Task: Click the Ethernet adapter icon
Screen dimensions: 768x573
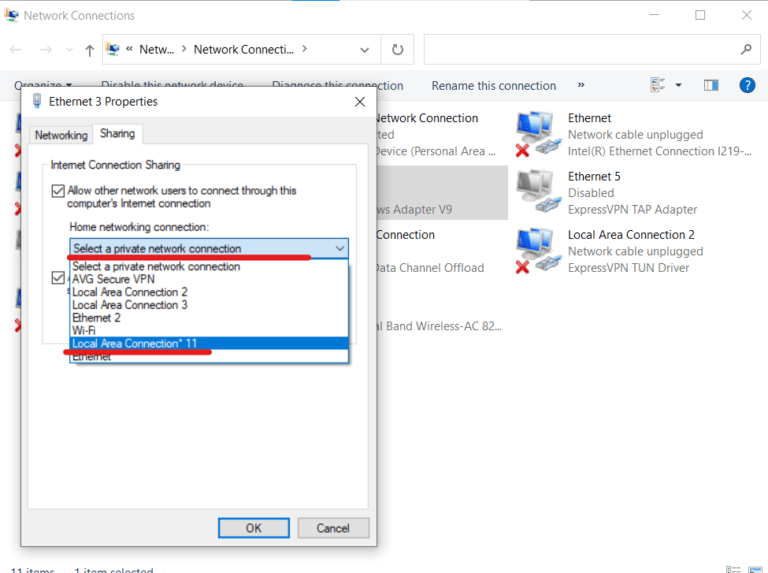Action: (x=537, y=134)
